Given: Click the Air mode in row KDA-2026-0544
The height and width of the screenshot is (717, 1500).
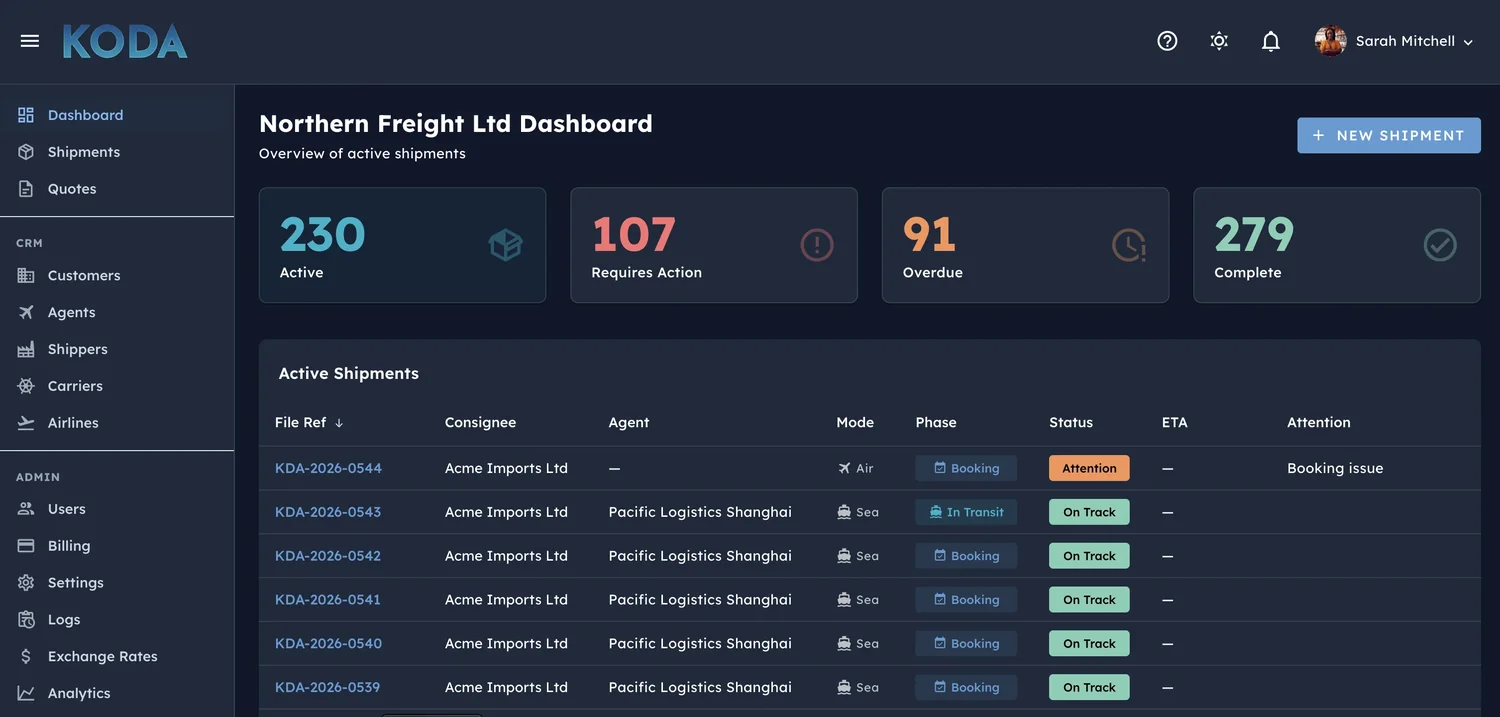Looking at the screenshot, I should tap(856, 468).
